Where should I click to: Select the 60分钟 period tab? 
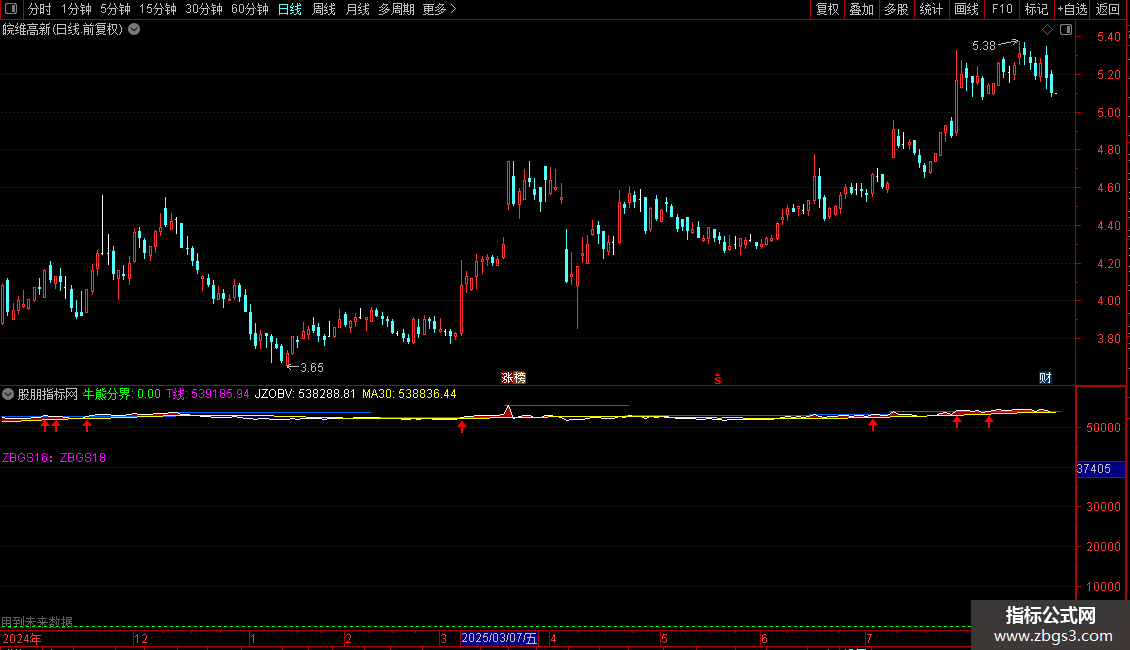249,9
